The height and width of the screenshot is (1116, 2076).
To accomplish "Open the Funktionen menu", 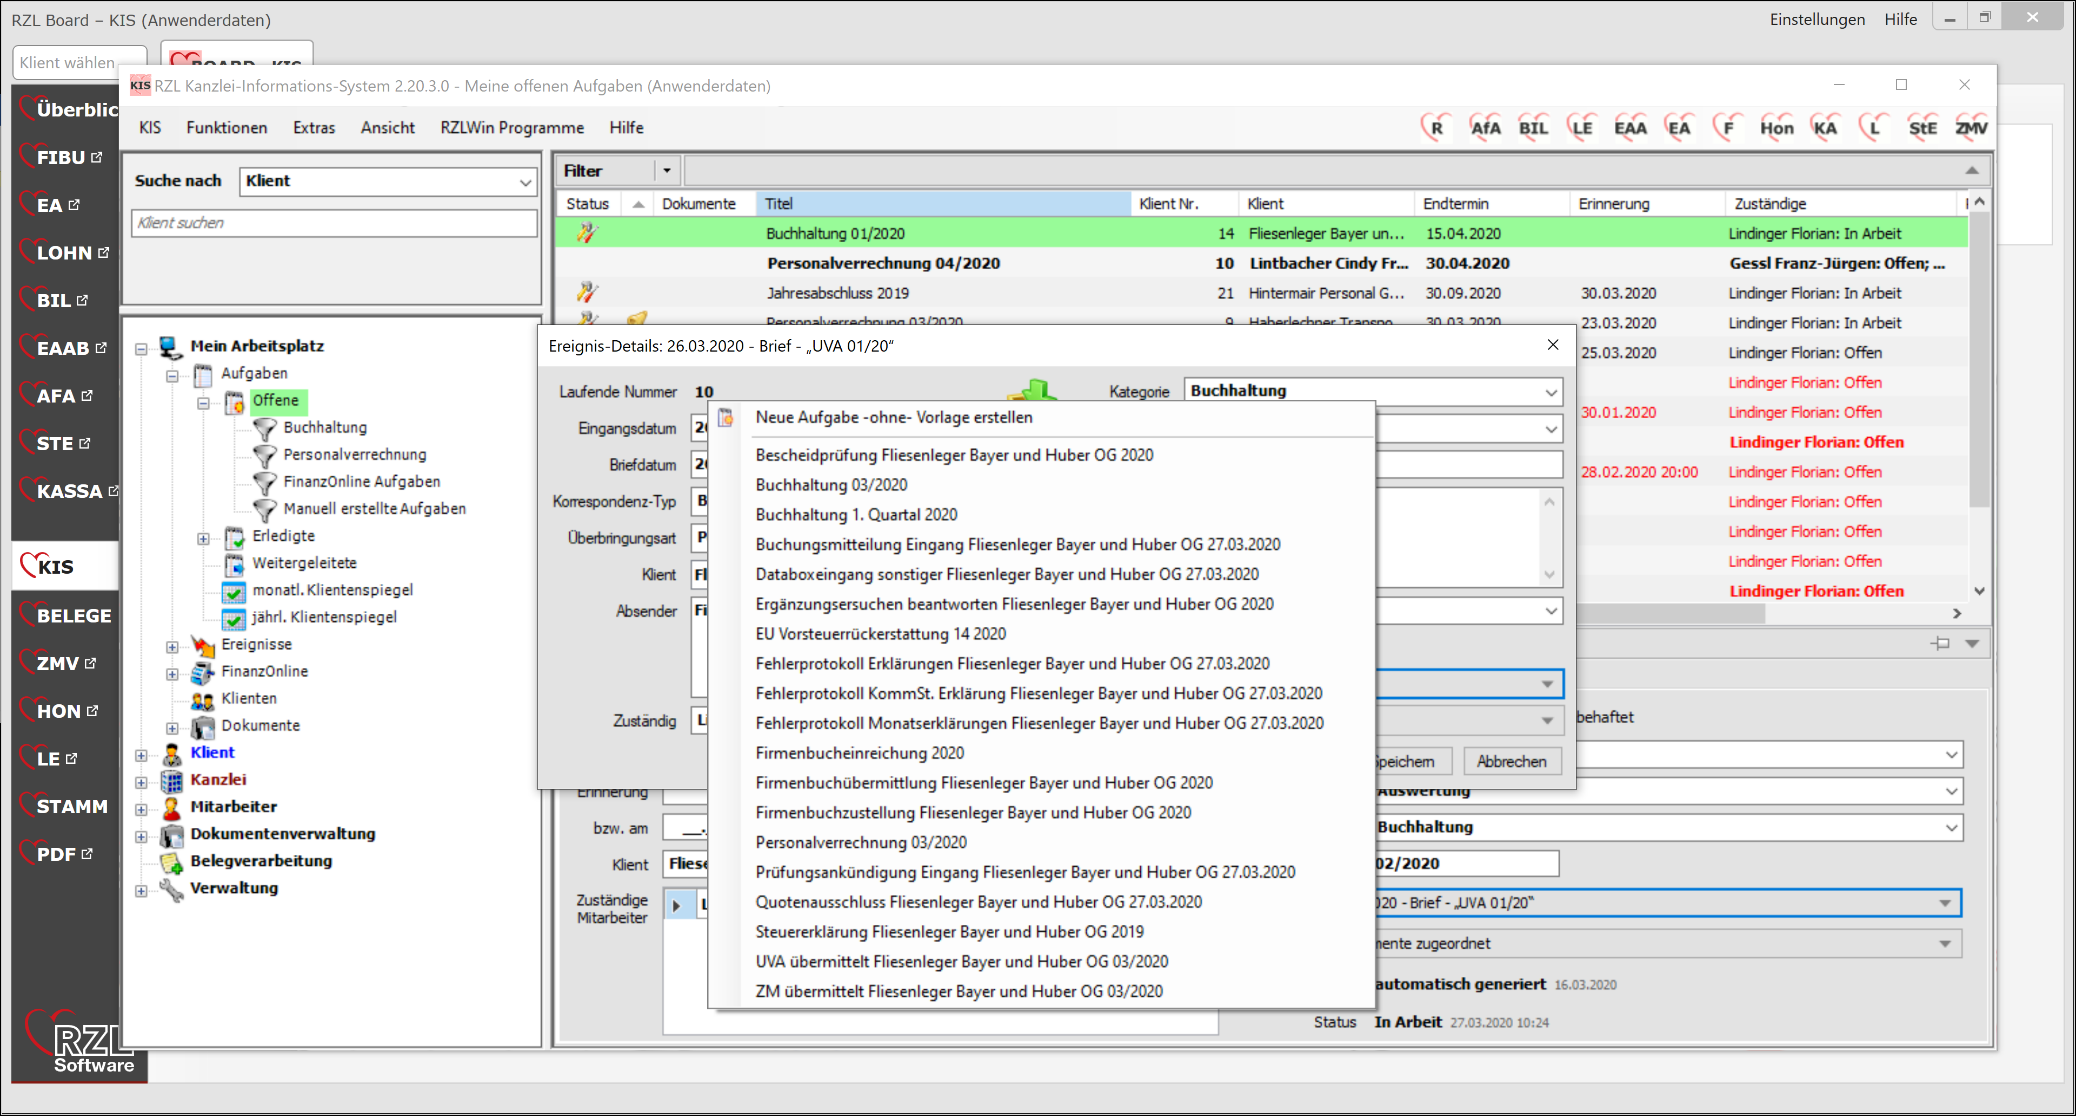I will [226, 128].
